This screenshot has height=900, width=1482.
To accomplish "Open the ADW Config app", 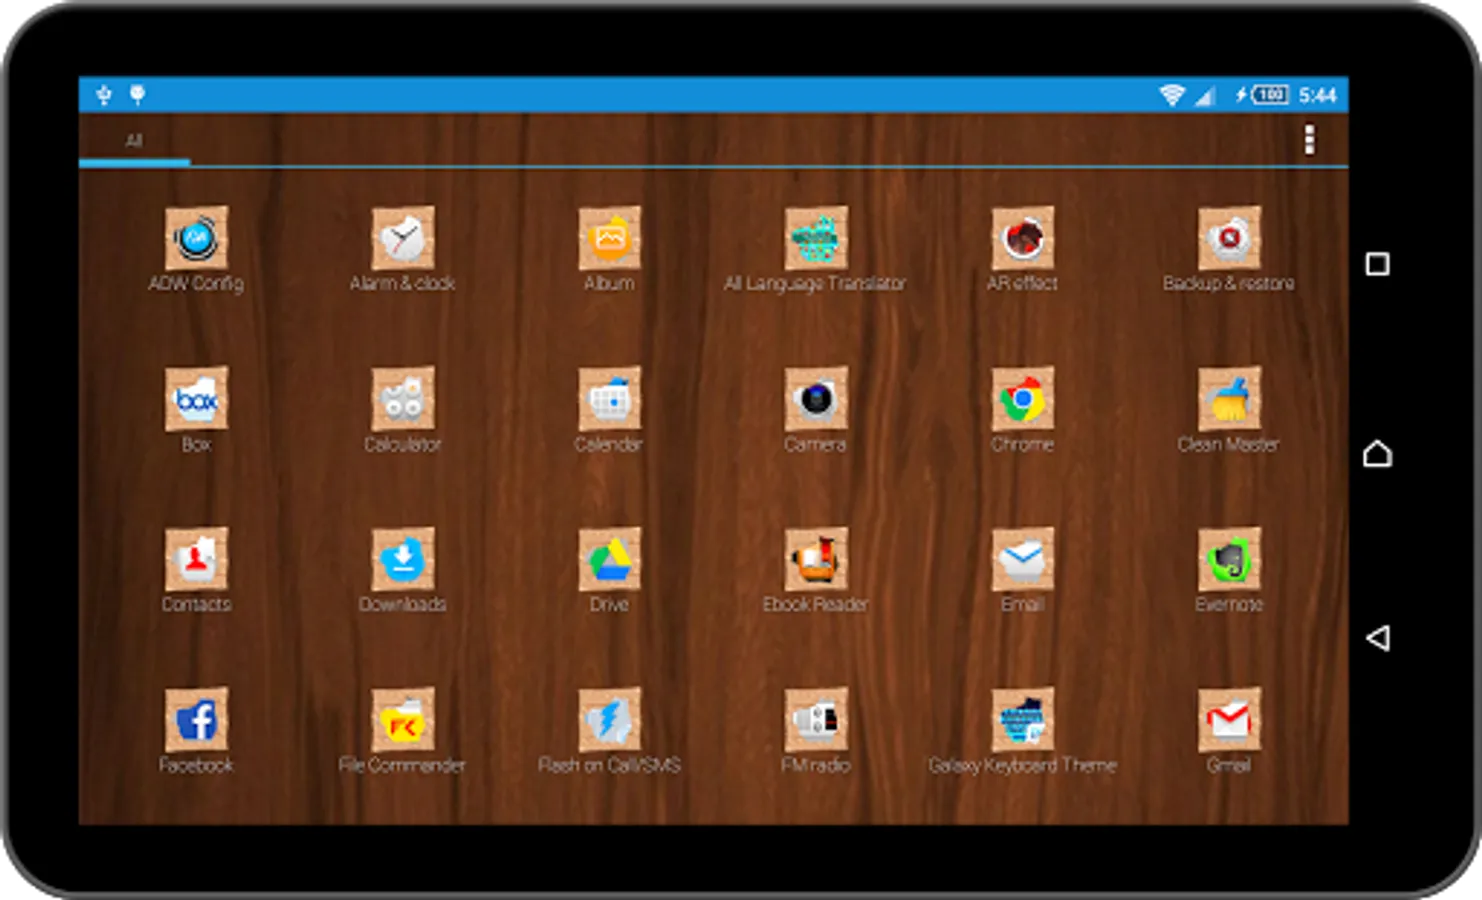I will (x=196, y=238).
